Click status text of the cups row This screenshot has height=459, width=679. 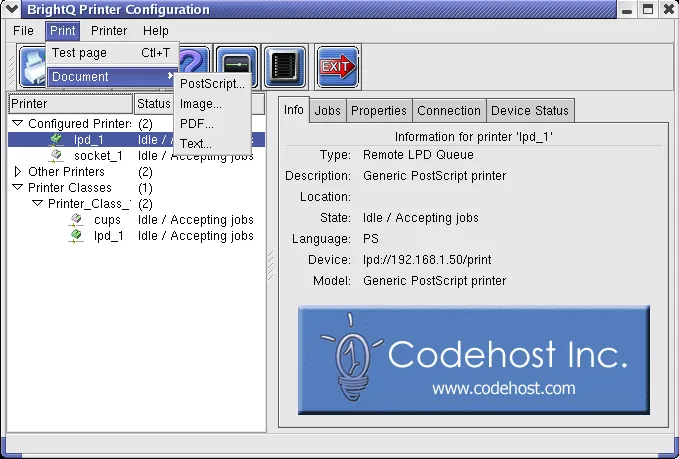(196, 220)
